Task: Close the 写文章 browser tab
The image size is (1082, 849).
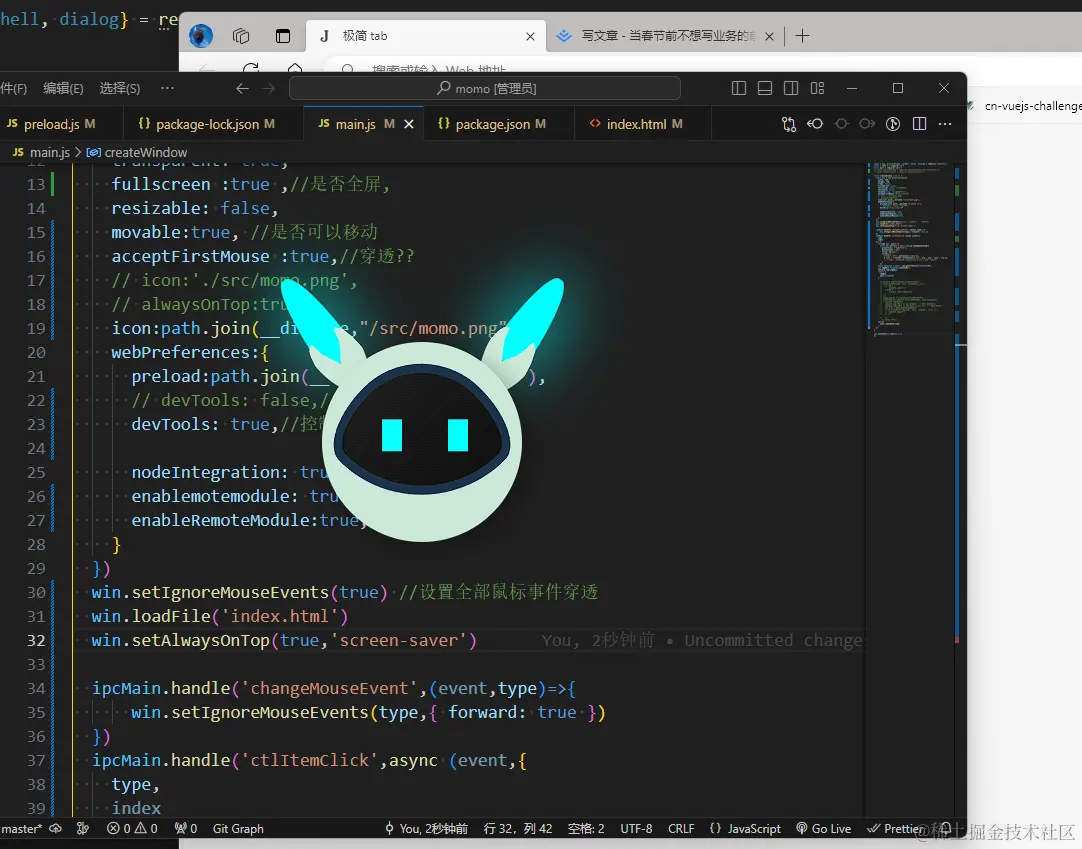Action: tap(769, 36)
